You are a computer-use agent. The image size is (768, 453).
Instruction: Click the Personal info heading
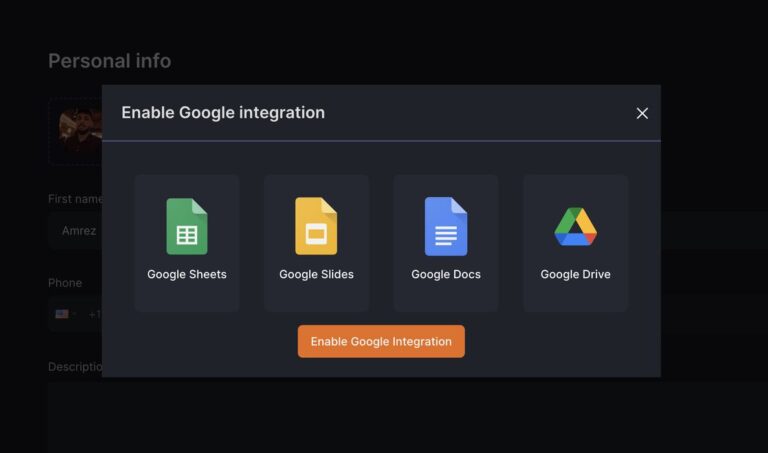(110, 61)
